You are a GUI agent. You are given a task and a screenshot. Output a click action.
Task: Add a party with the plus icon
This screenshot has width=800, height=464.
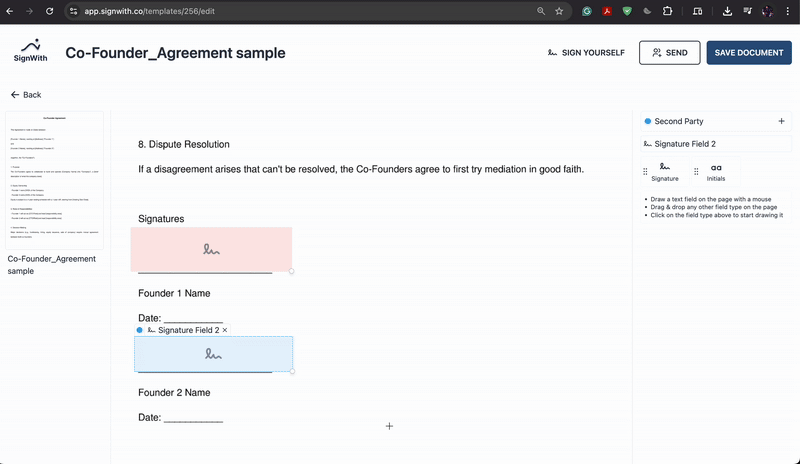click(781, 121)
